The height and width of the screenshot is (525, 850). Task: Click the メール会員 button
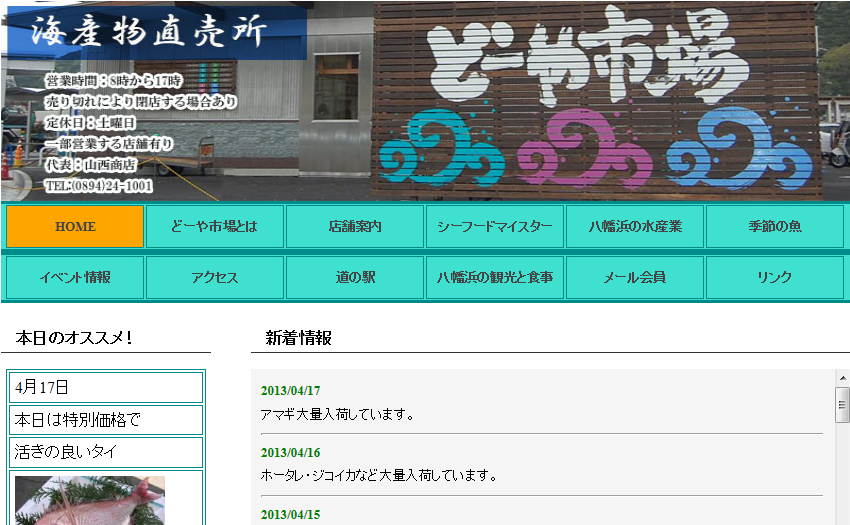tap(635, 278)
